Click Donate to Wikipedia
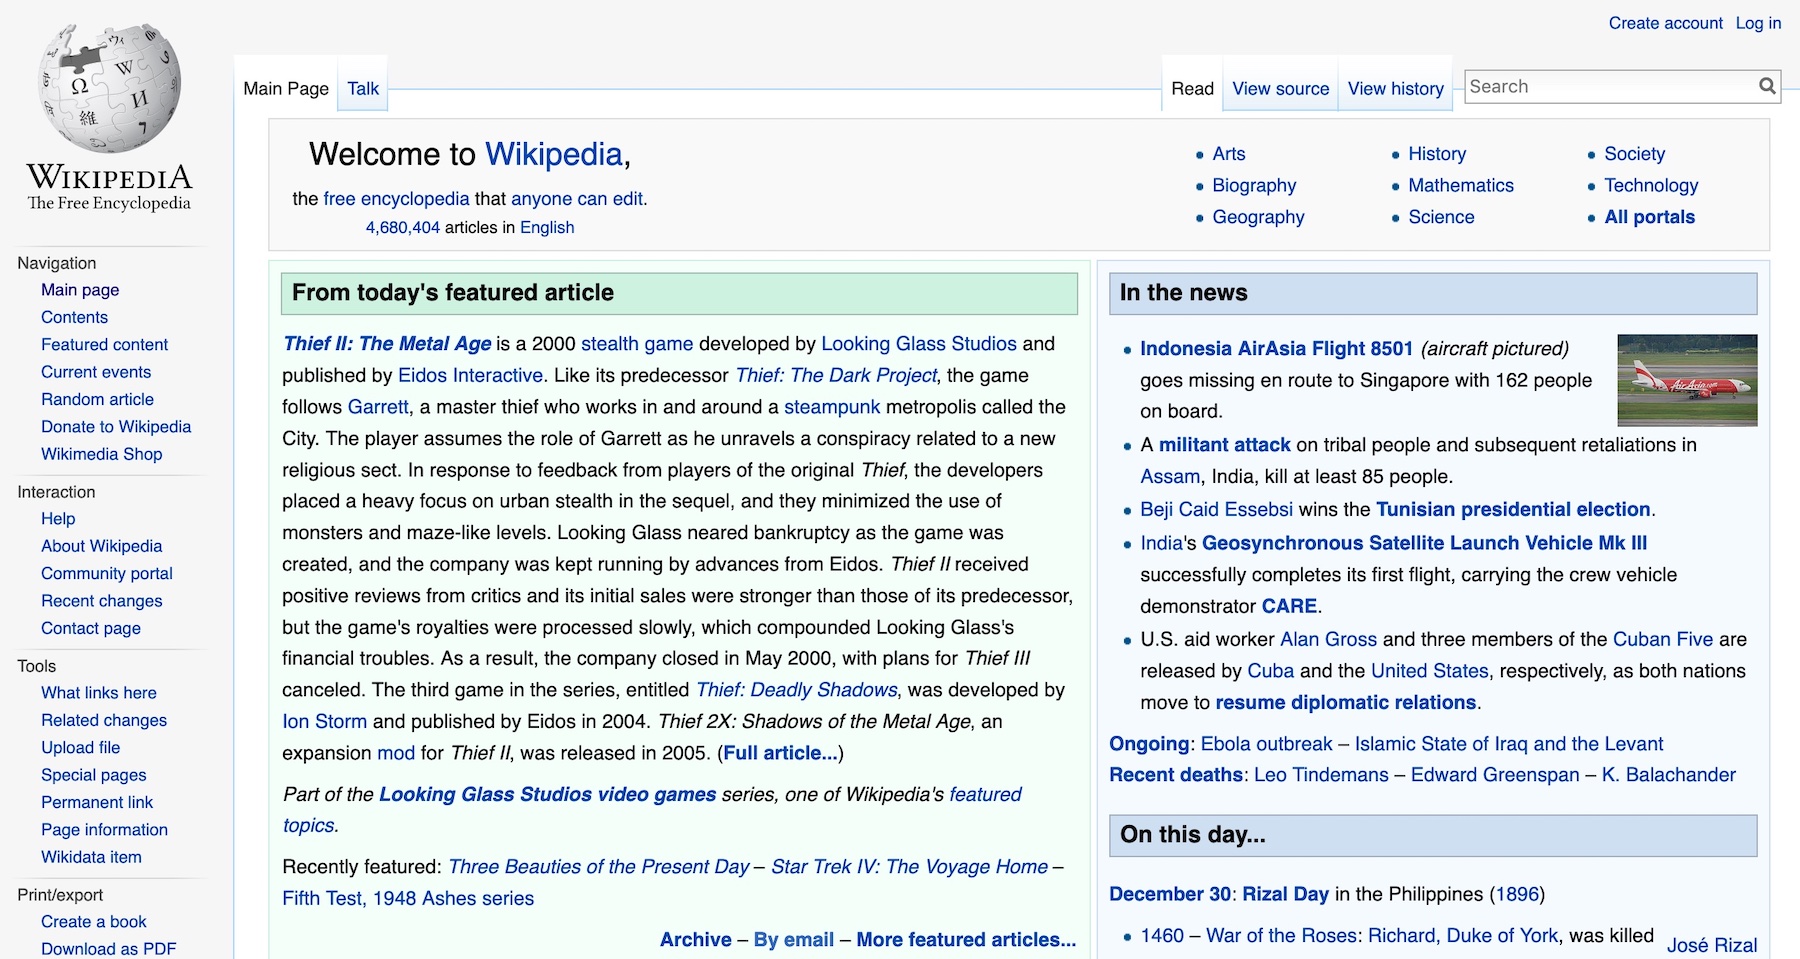1800x959 pixels. point(116,427)
